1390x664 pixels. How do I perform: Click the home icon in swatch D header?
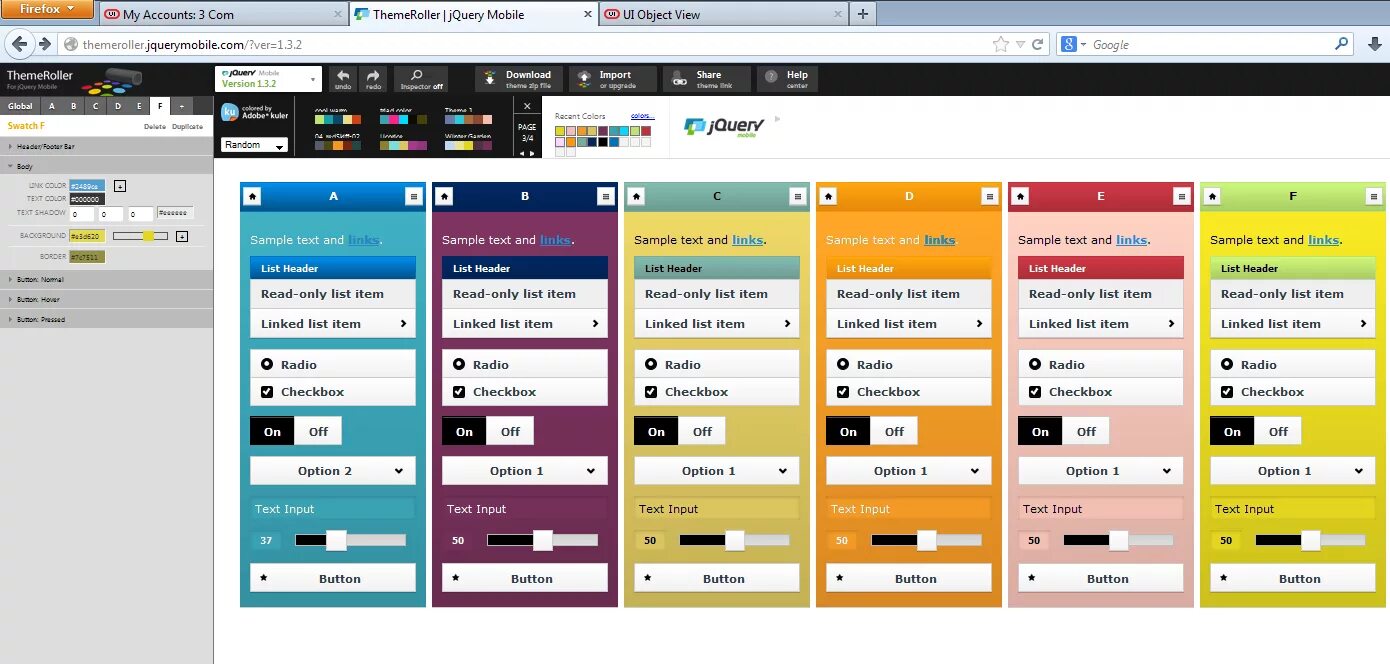pyautogui.click(x=829, y=196)
